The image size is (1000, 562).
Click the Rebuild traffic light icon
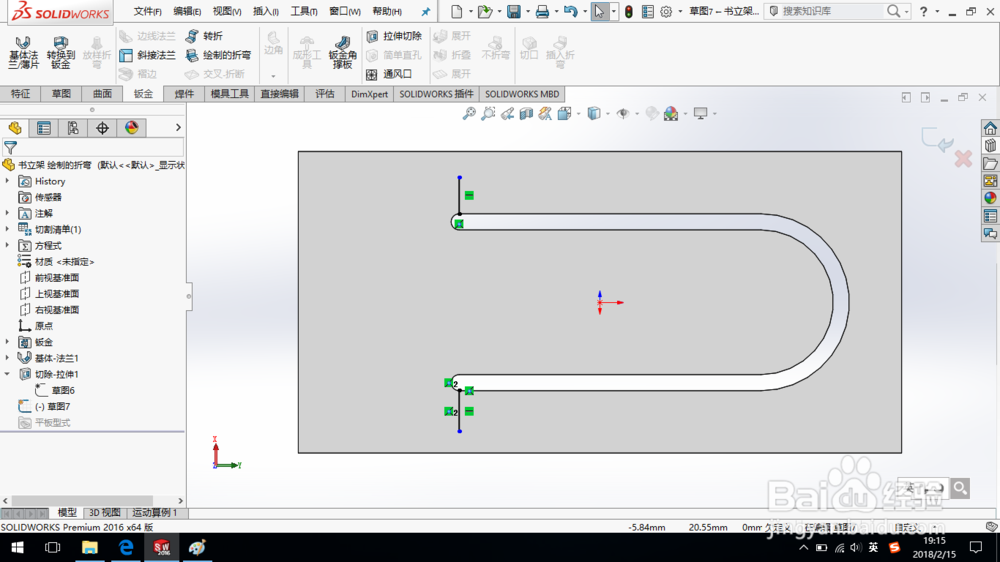629,11
